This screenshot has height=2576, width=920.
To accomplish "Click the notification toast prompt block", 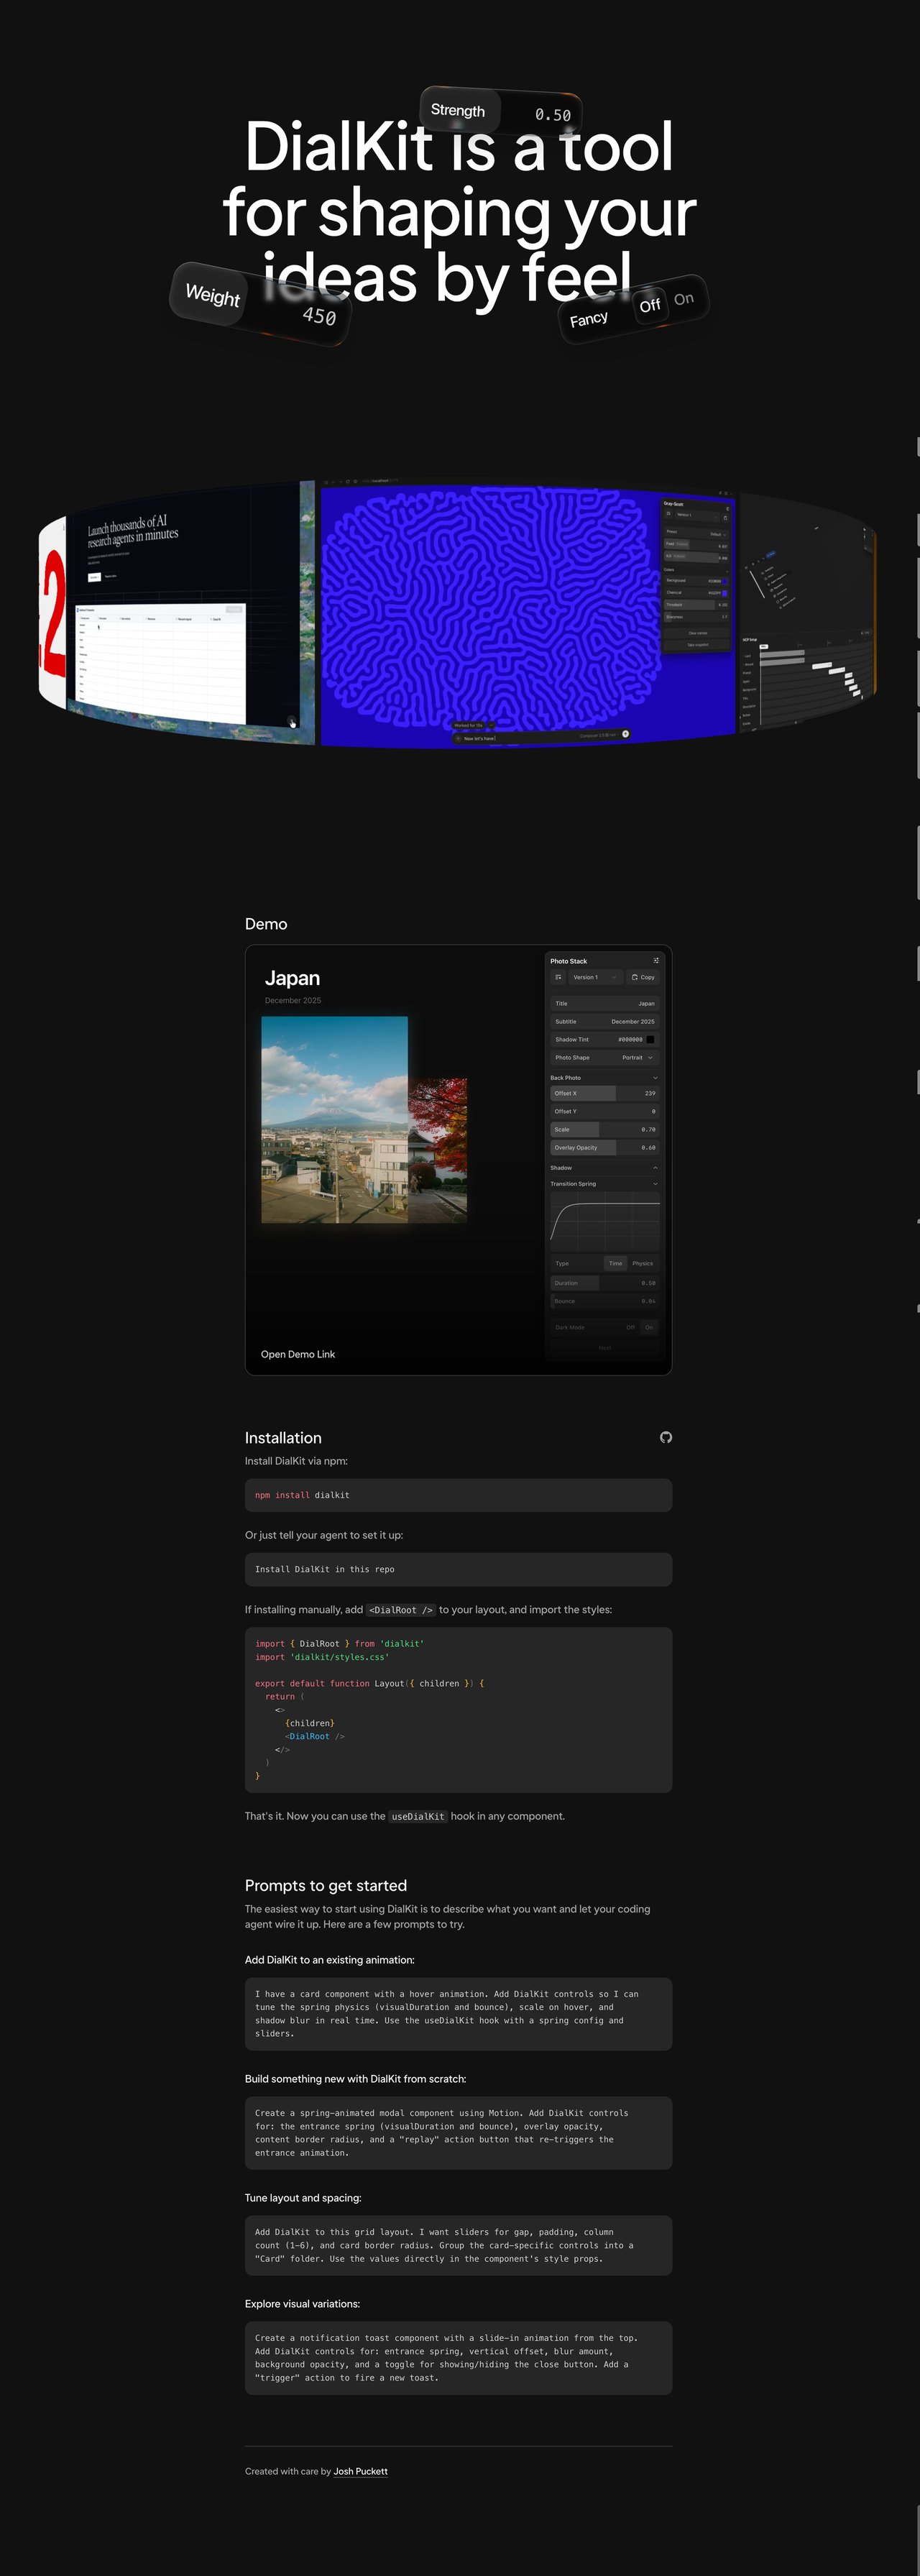I will tap(458, 2358).
